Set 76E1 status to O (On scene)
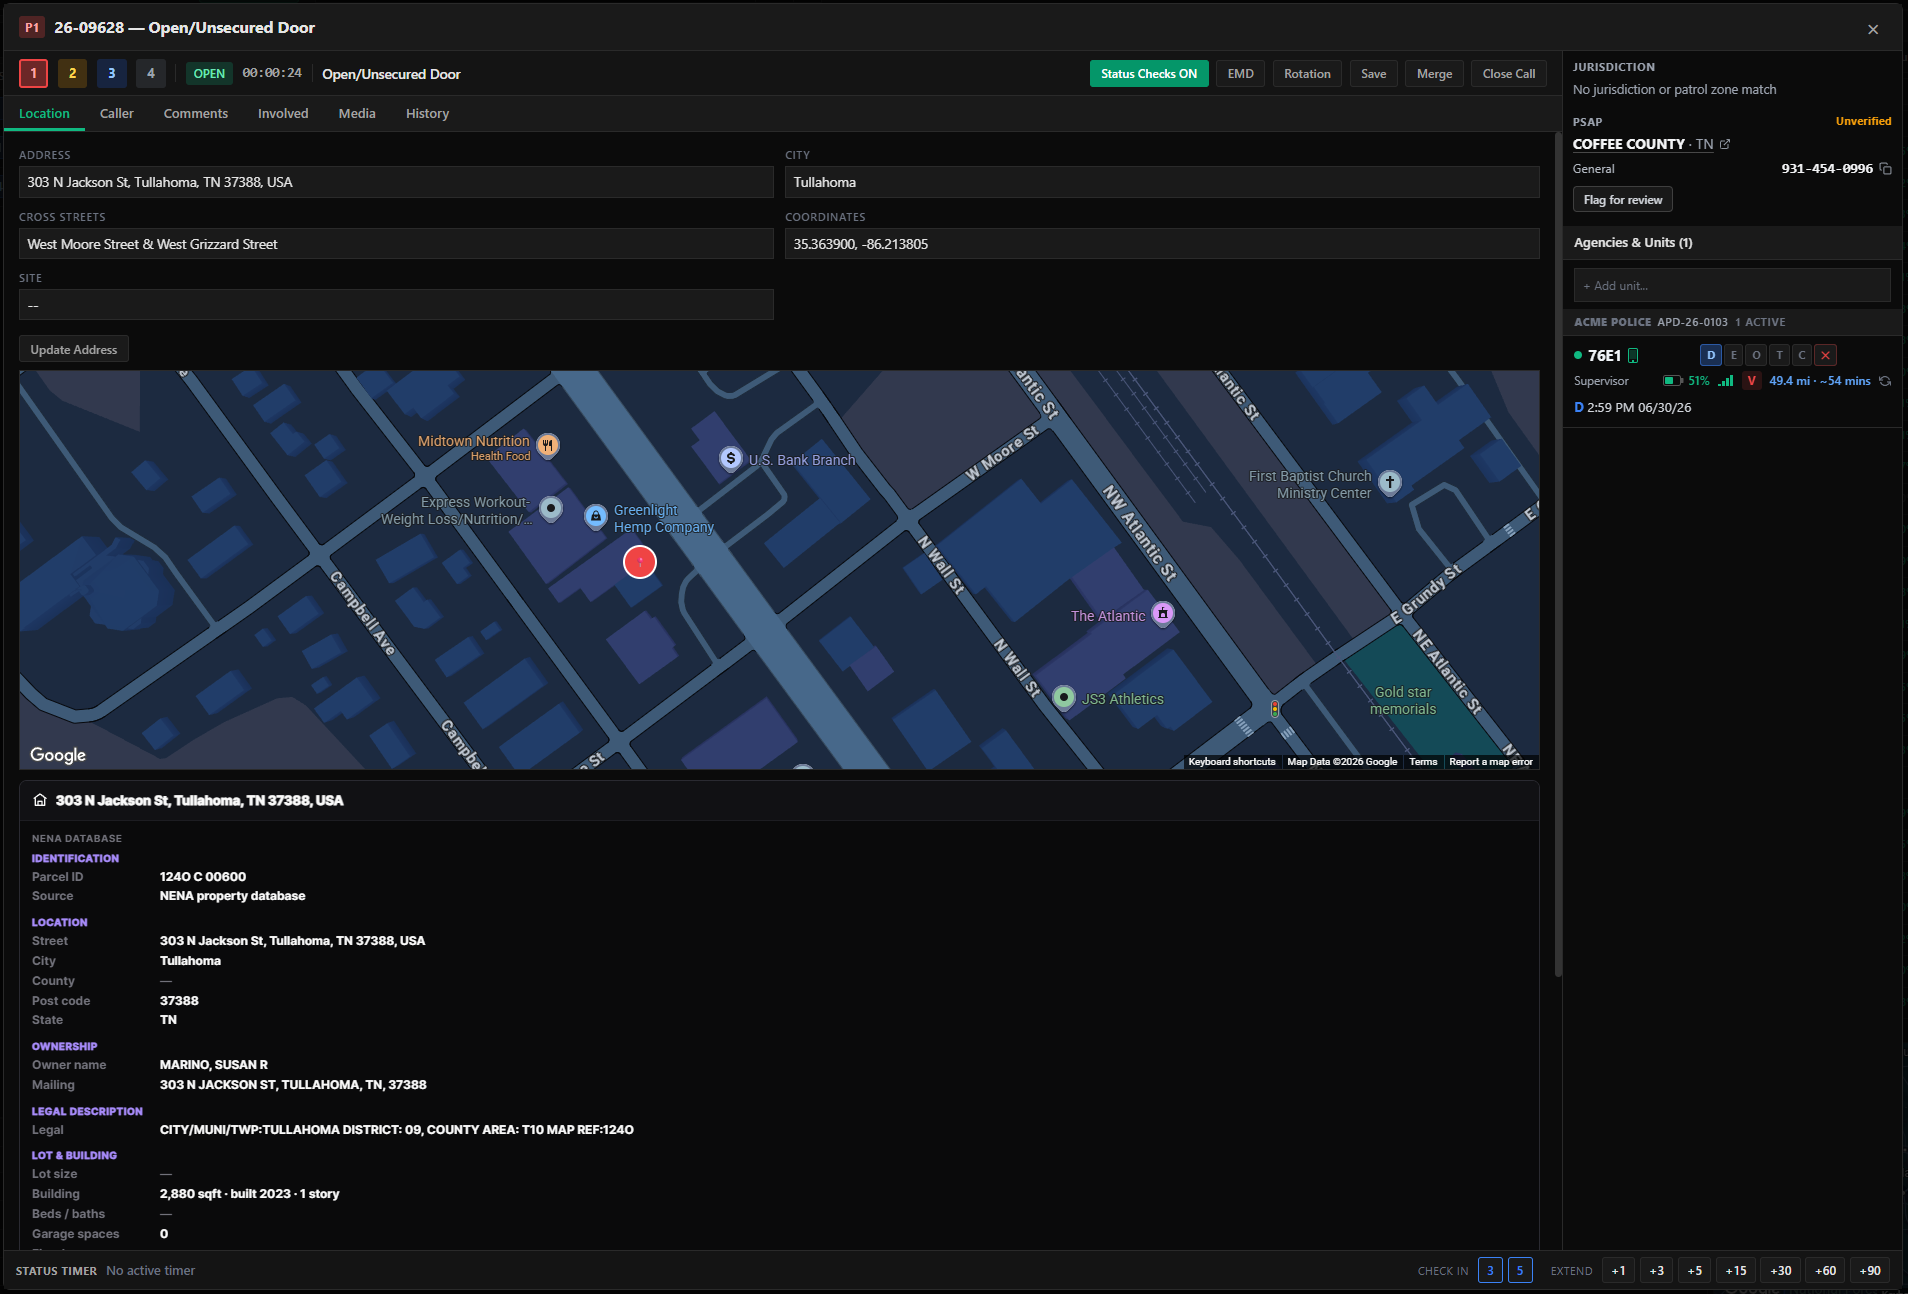The height and width of the screenshot is (1294, 1908). click(x=1756, y=355)
